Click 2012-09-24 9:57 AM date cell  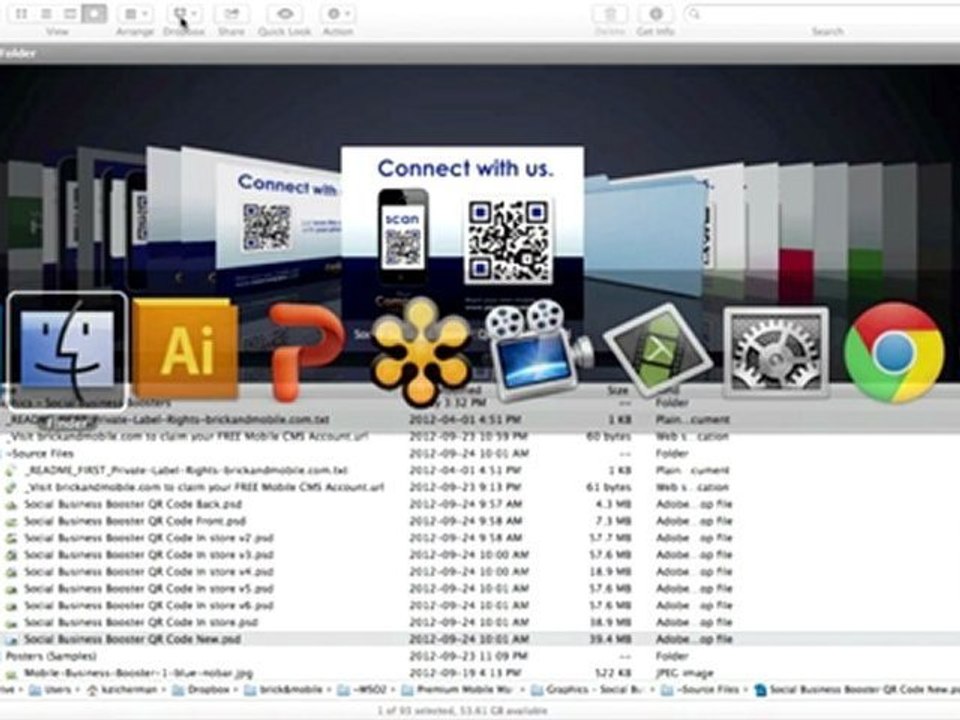(x=466, y=504)
